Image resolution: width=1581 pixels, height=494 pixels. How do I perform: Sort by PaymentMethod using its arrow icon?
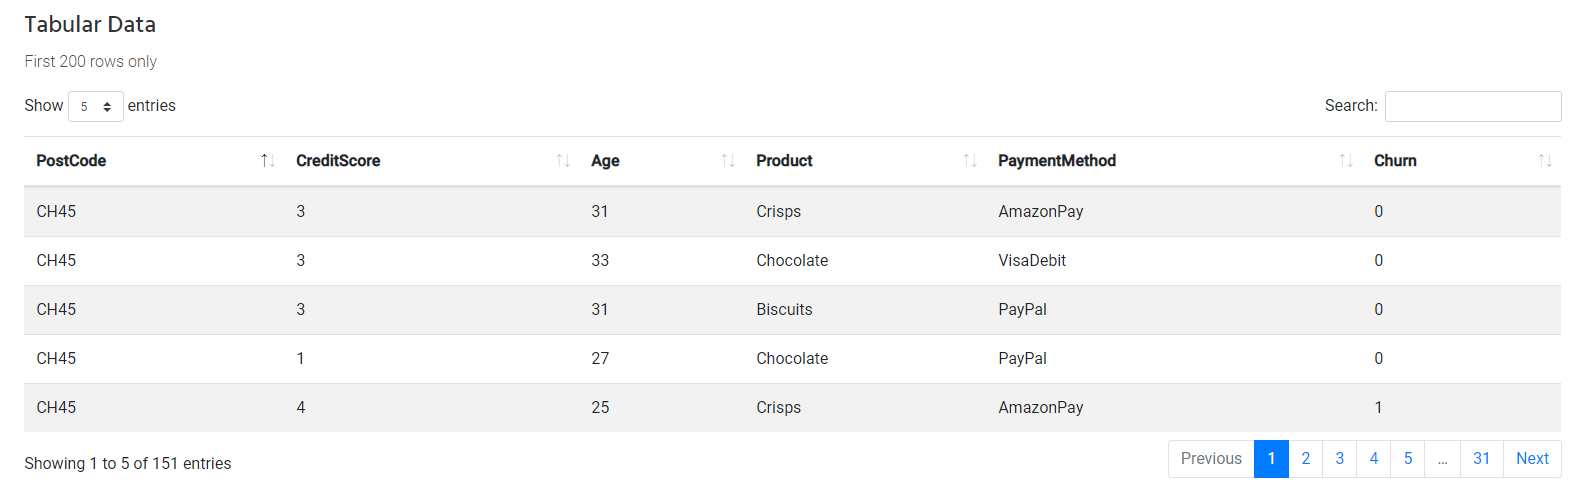[1346, 161]
